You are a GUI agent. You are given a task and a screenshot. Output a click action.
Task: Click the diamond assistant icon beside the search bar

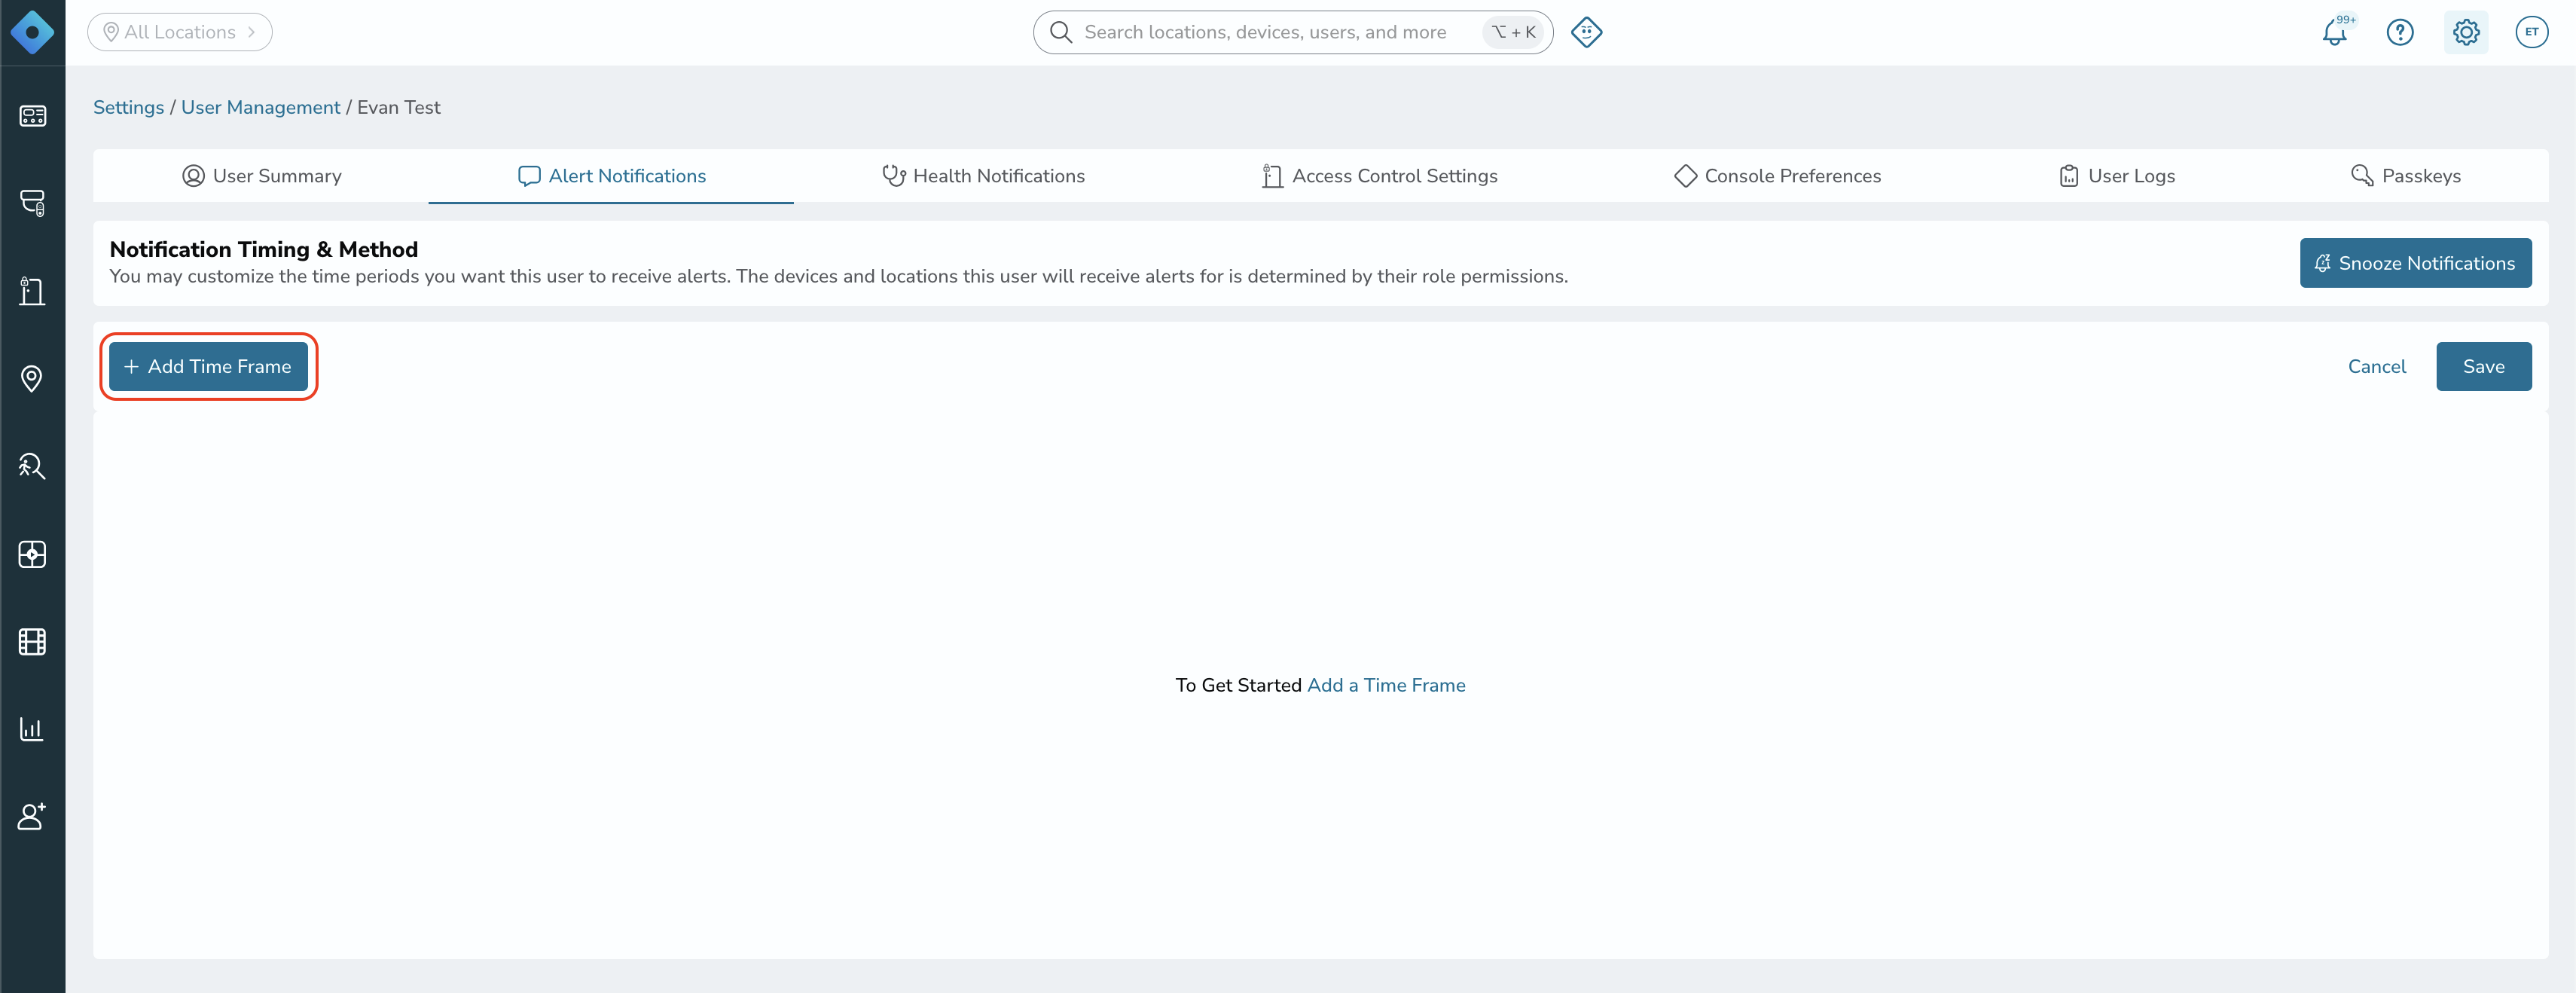1586,32
